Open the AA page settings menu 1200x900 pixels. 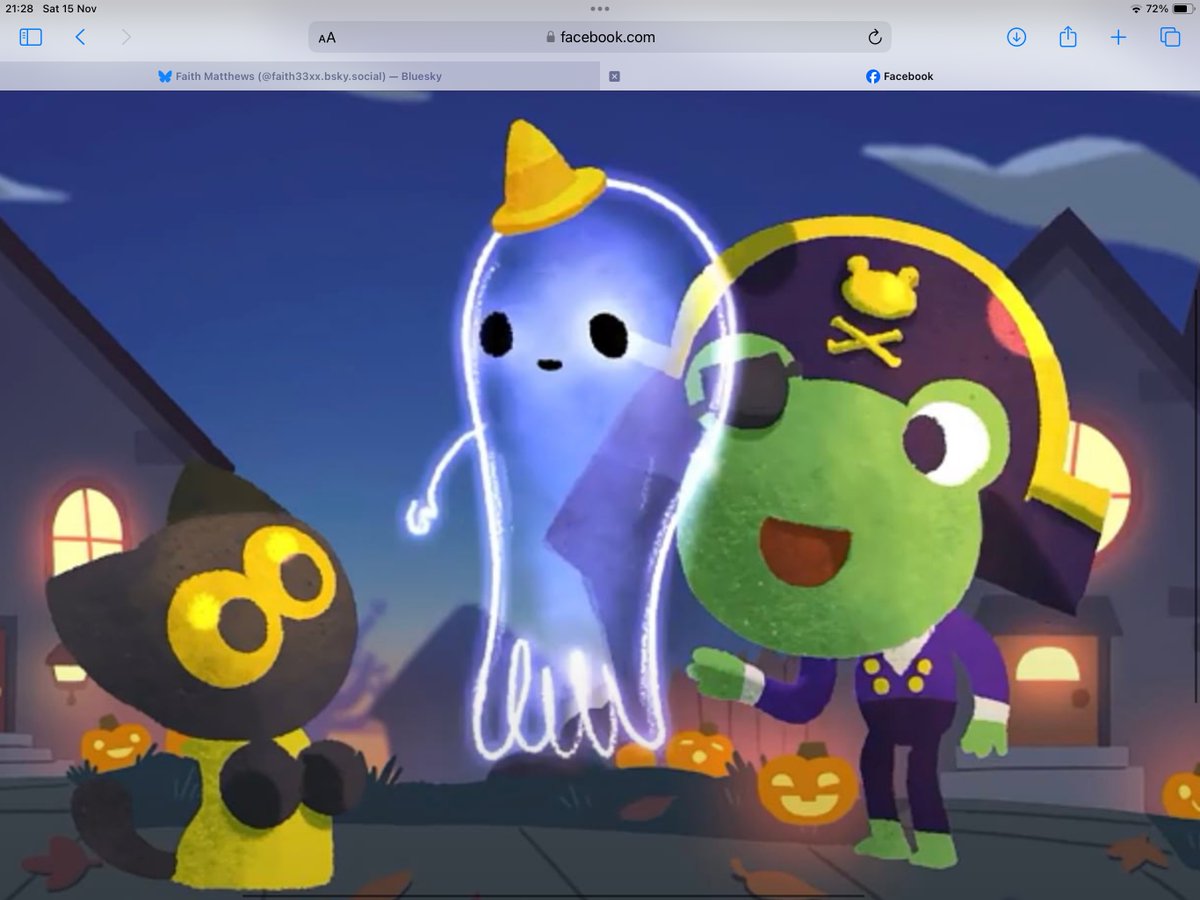327,37
